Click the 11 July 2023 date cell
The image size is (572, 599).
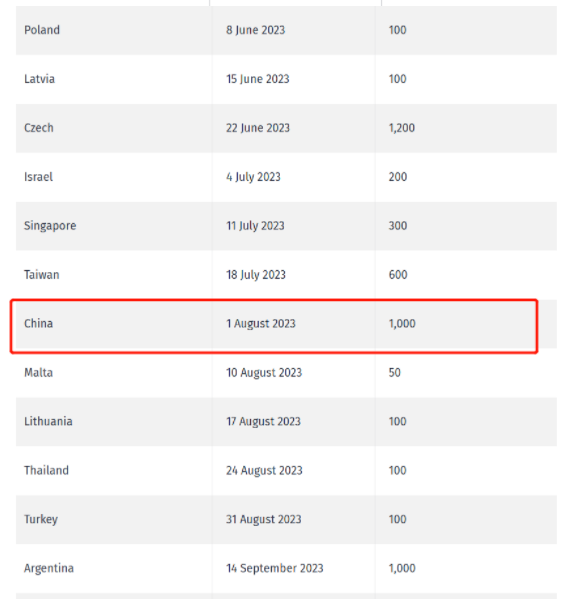[x=255, y=226]
